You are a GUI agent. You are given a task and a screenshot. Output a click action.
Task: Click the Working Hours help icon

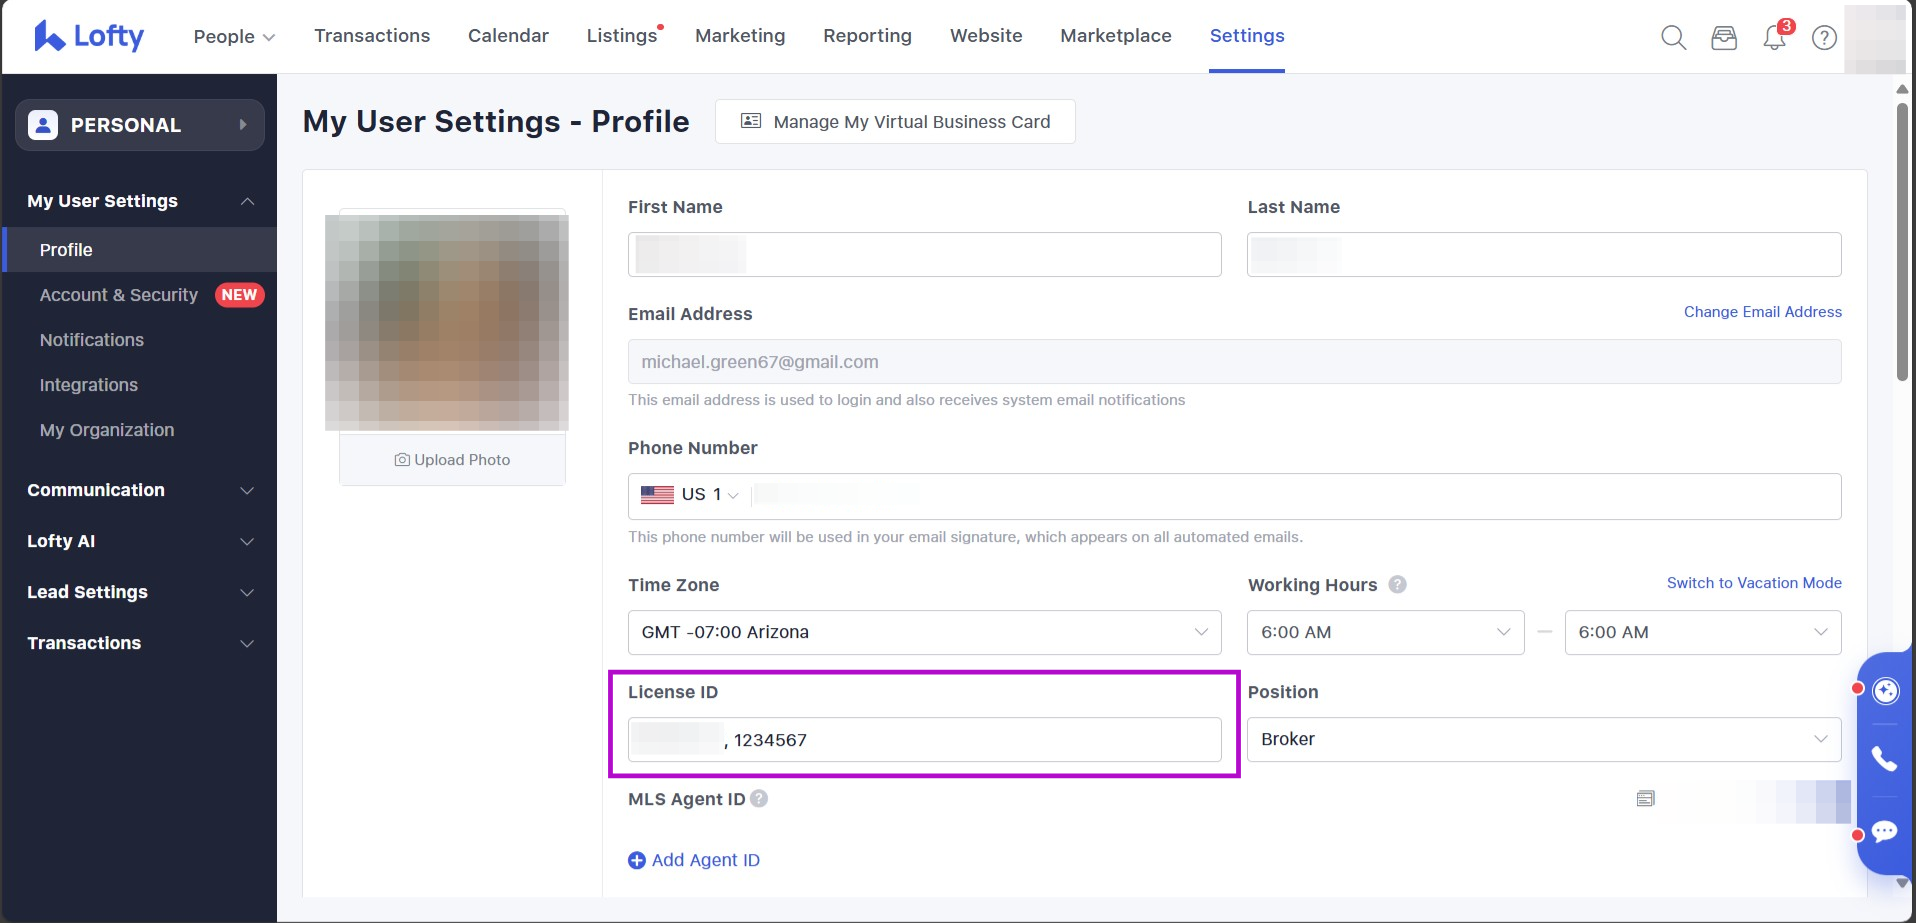coord(1397,585)
